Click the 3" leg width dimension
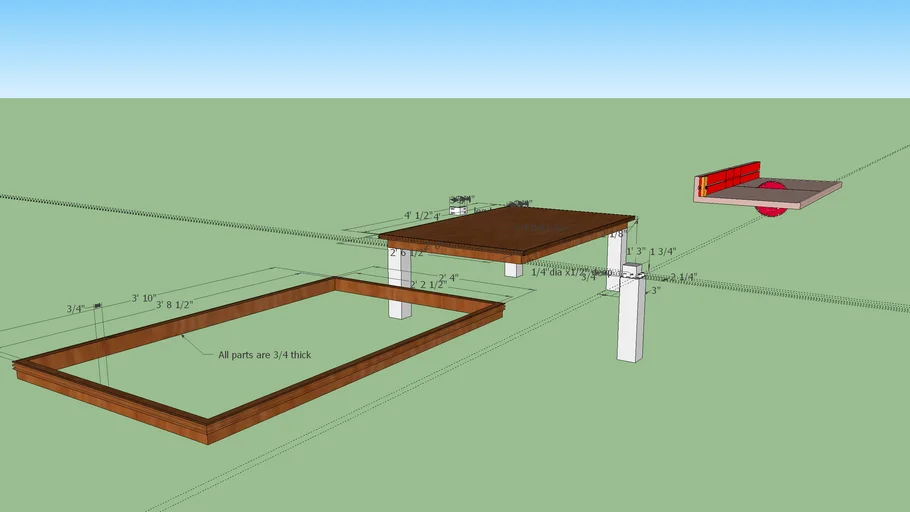 point(654,291)
